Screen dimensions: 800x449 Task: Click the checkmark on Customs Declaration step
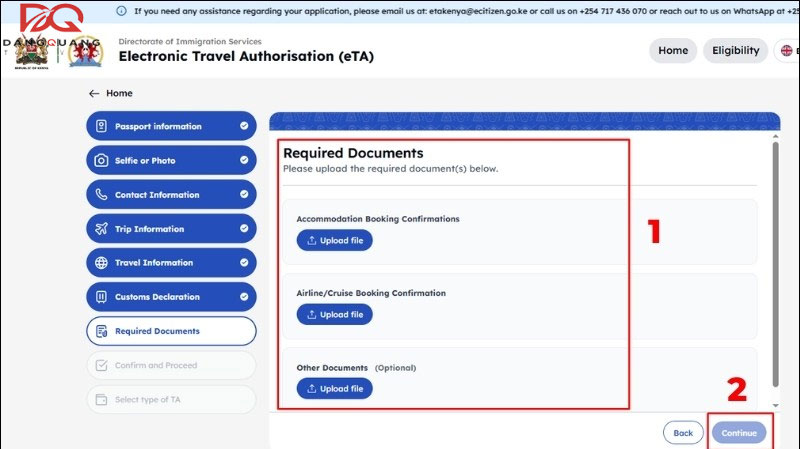pos(244,297)
